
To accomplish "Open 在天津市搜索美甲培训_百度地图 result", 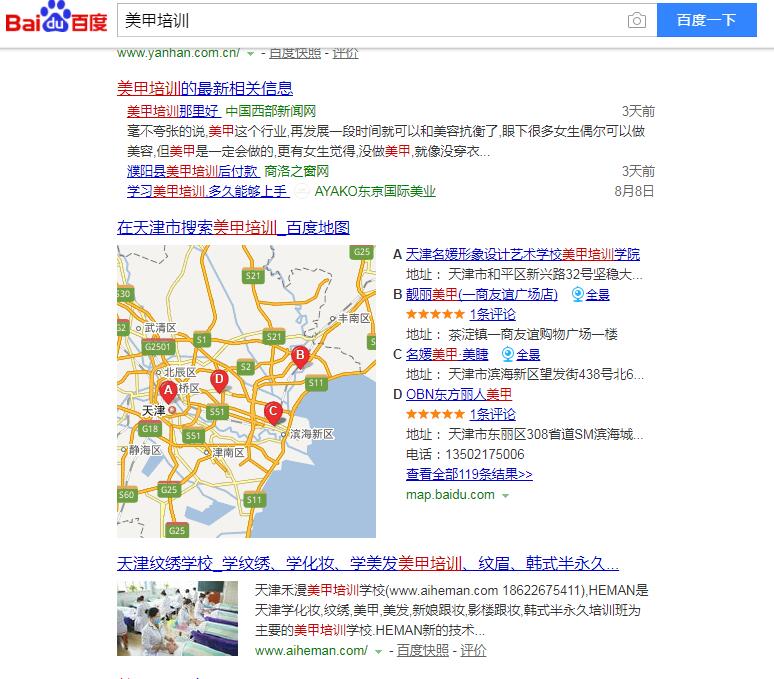I will pyautogui.click(x=233, y=228).
